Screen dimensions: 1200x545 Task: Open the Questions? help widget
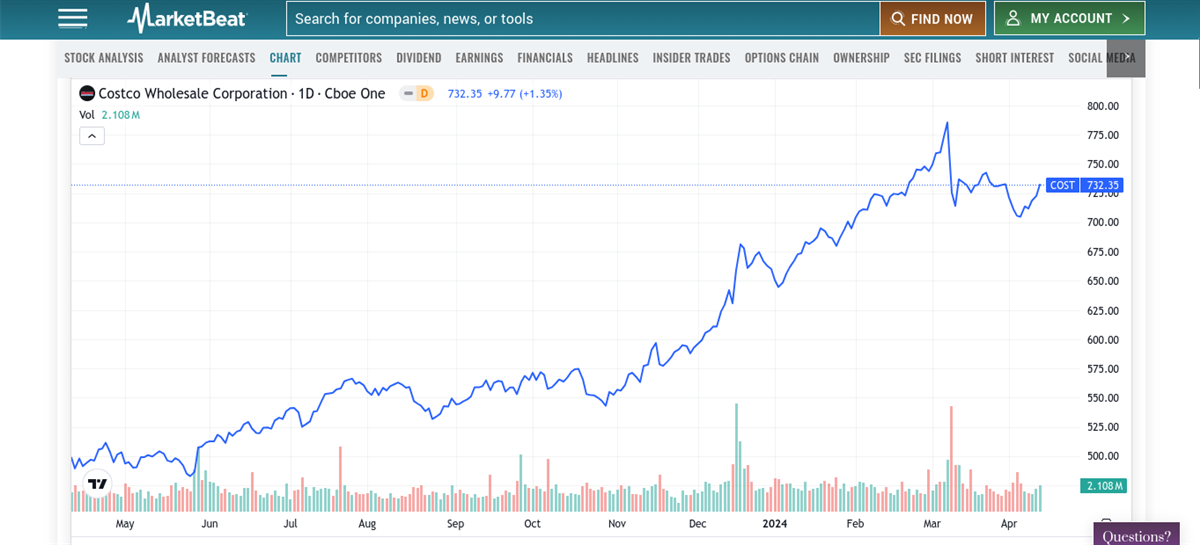[x=1136, y=536]
